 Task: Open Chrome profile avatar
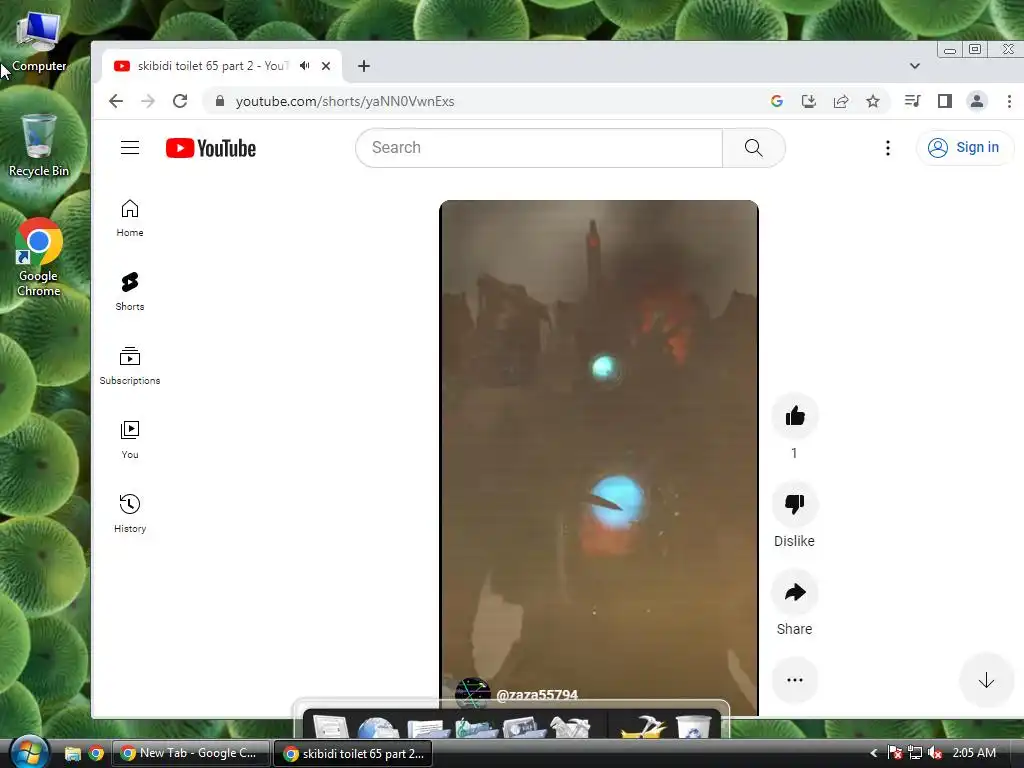click(x=976, y=101)
